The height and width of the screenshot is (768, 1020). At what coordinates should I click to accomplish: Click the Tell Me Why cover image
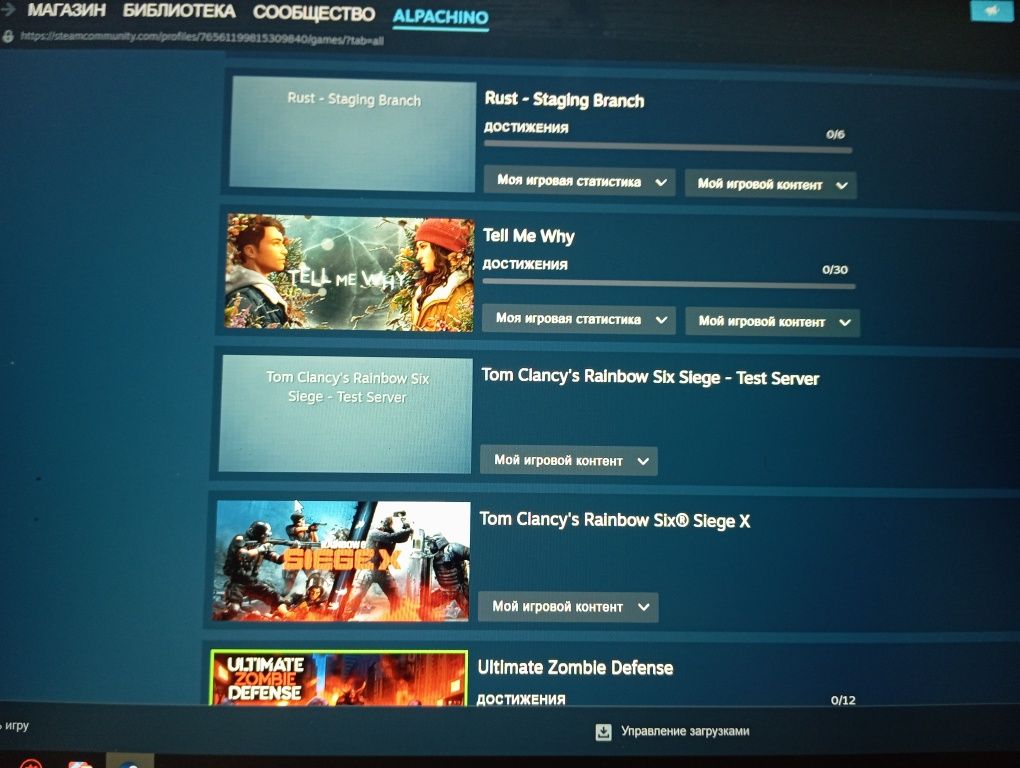point(349,272)
